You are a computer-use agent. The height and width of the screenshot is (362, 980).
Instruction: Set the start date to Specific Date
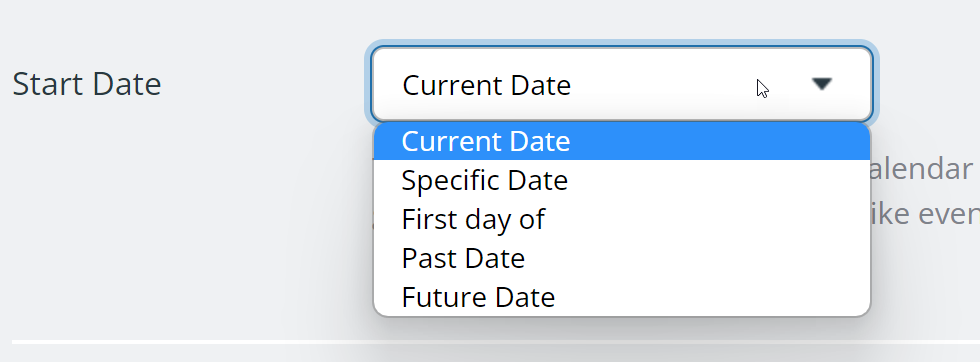pyautogui.click(x=622, y=180)
